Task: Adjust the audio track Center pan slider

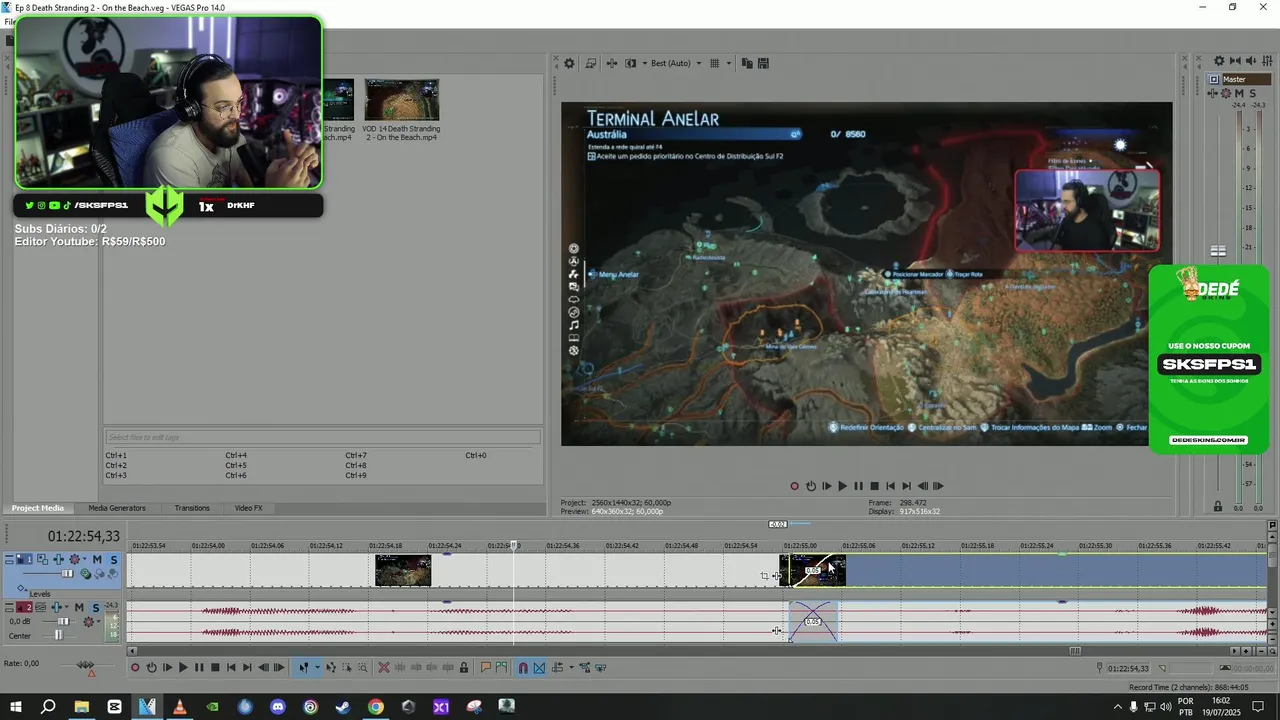Action: 59,635
